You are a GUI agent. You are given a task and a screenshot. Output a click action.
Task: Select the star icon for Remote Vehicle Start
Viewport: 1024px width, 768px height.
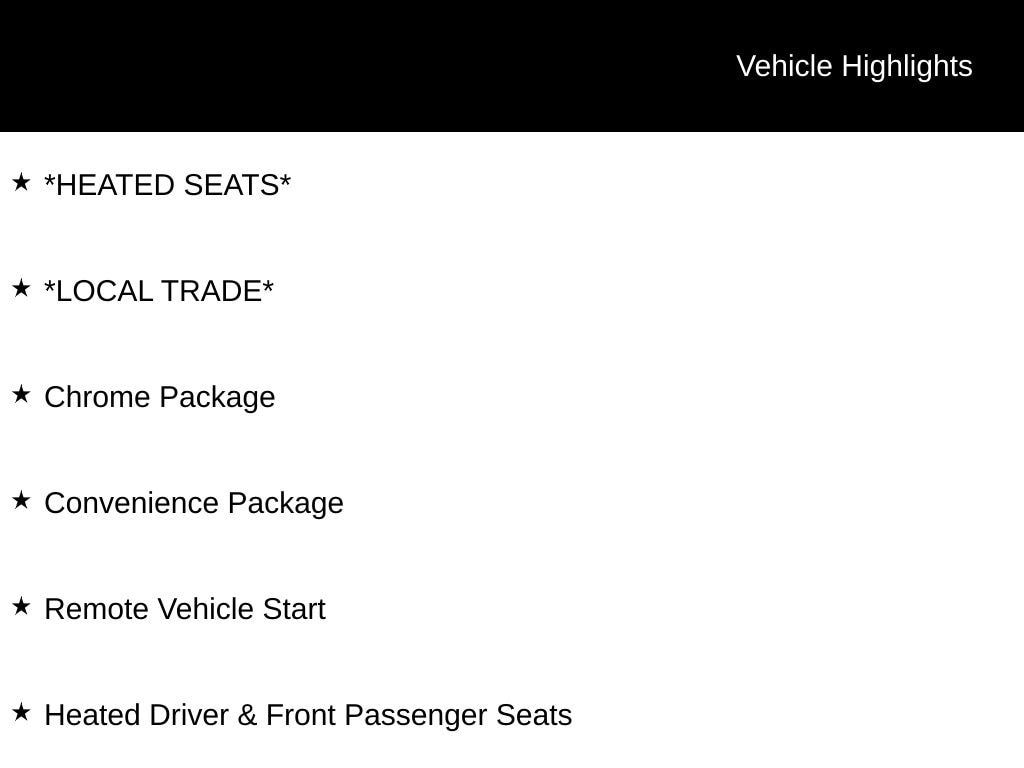click(21, 607)
